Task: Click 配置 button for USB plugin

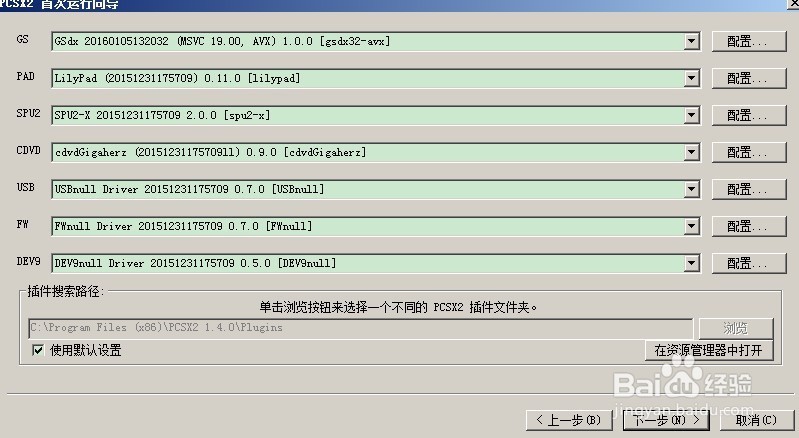Action: pos(749,189)
